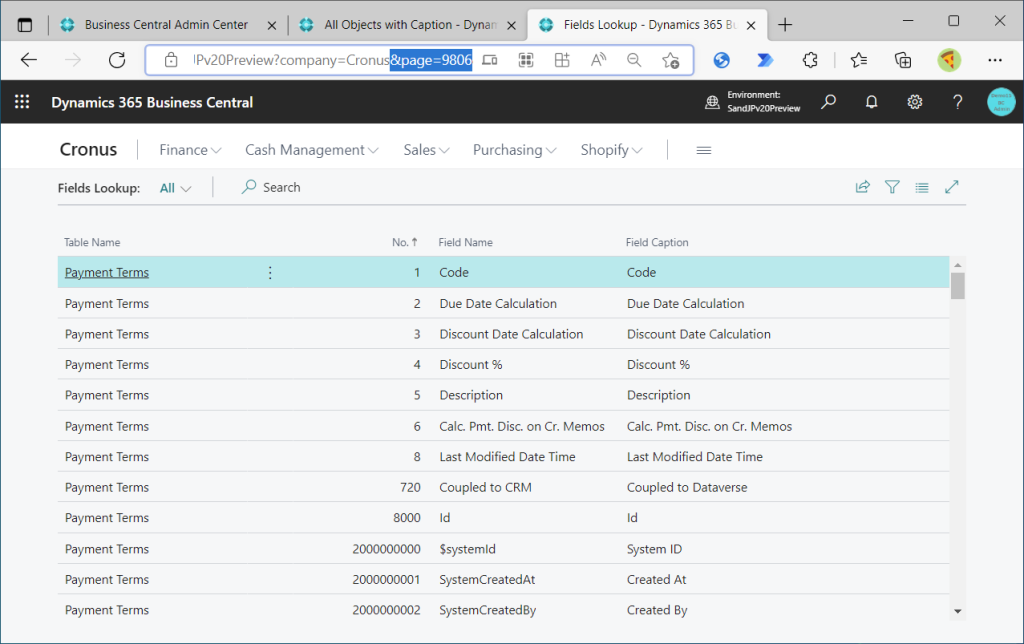The width and height of the screenshot is (1024, 644).
Task: Open the Payment Terms link in Code row
Action: pos(107,272)
